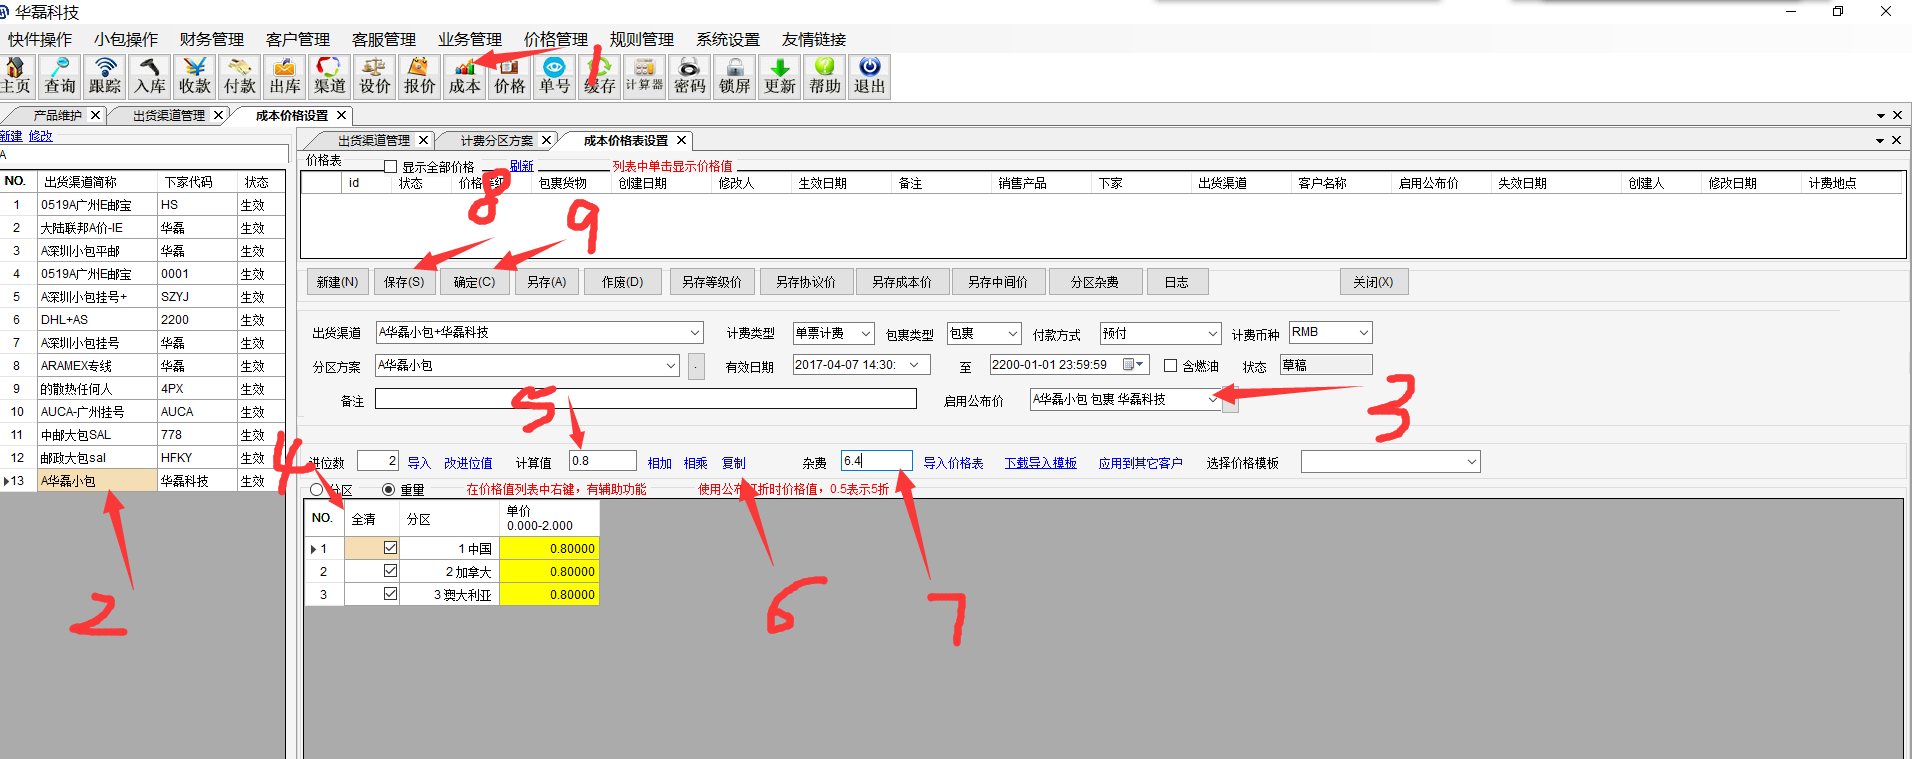Image resolution: width=1912 pixels, height=759 pixels.
Task: Toggle the 含燃油 checkbox
Action: pyautogui.click(x=1170, y=366)
